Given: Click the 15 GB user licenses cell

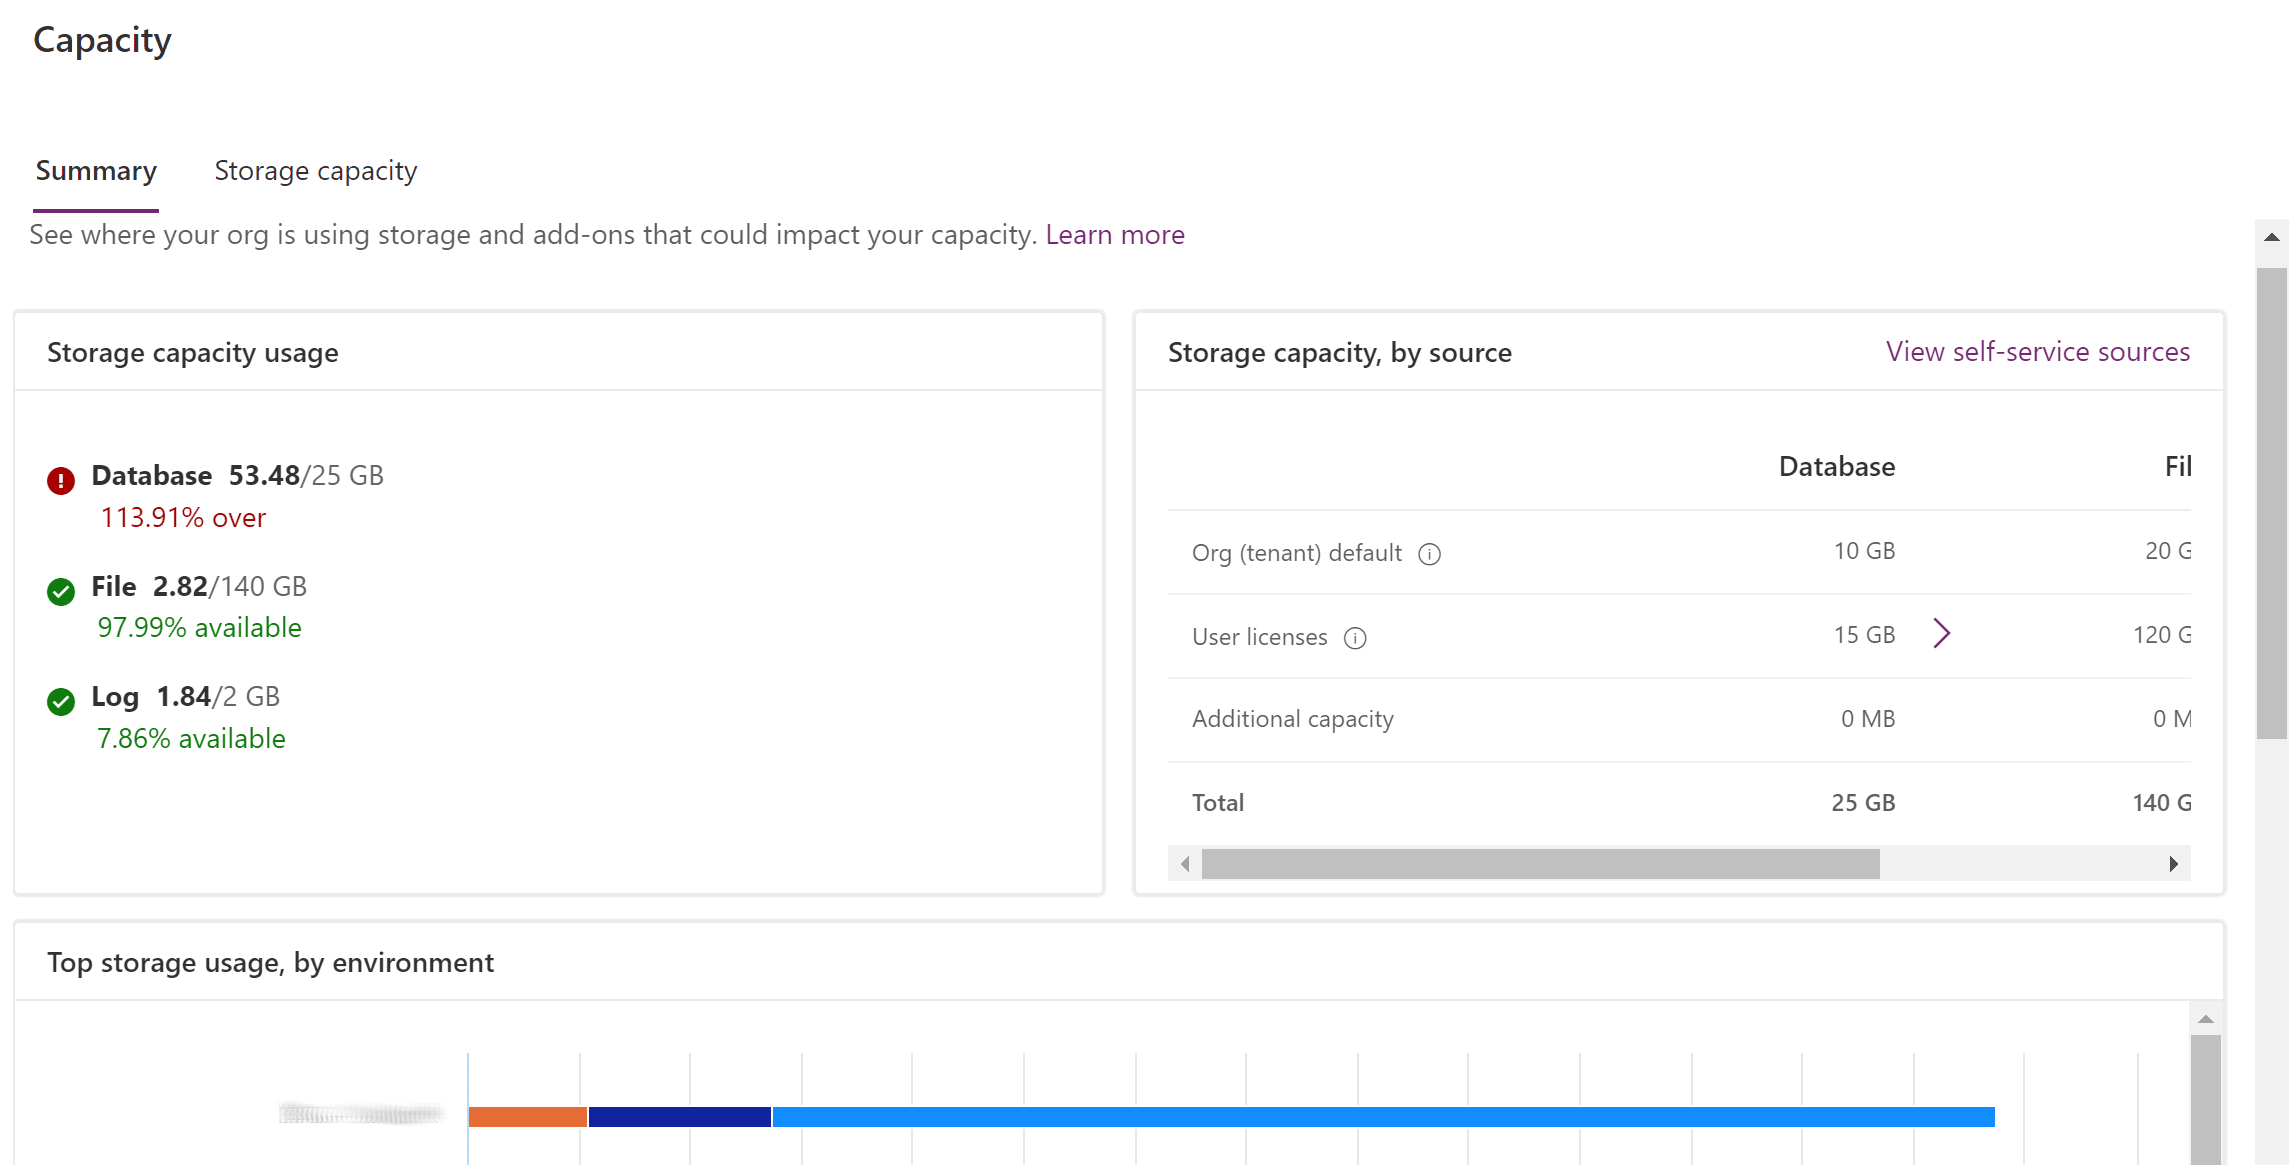Looking at the screenshot, I should click(1864, 635).
